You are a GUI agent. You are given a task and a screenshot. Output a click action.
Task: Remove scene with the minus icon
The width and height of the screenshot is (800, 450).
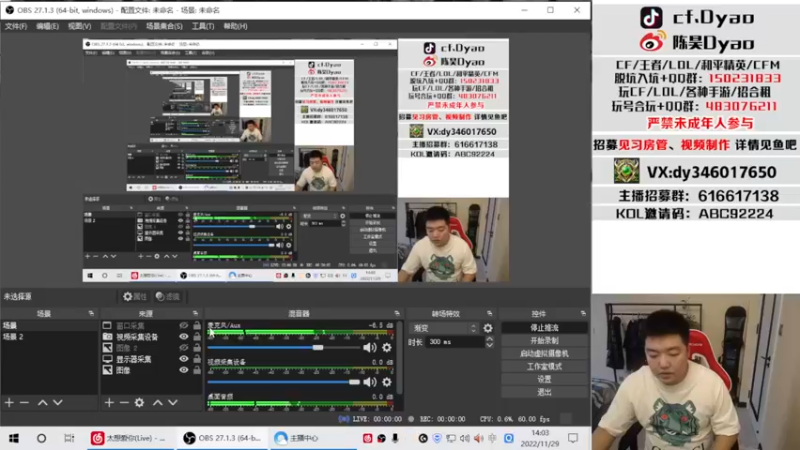coord(24,403)
